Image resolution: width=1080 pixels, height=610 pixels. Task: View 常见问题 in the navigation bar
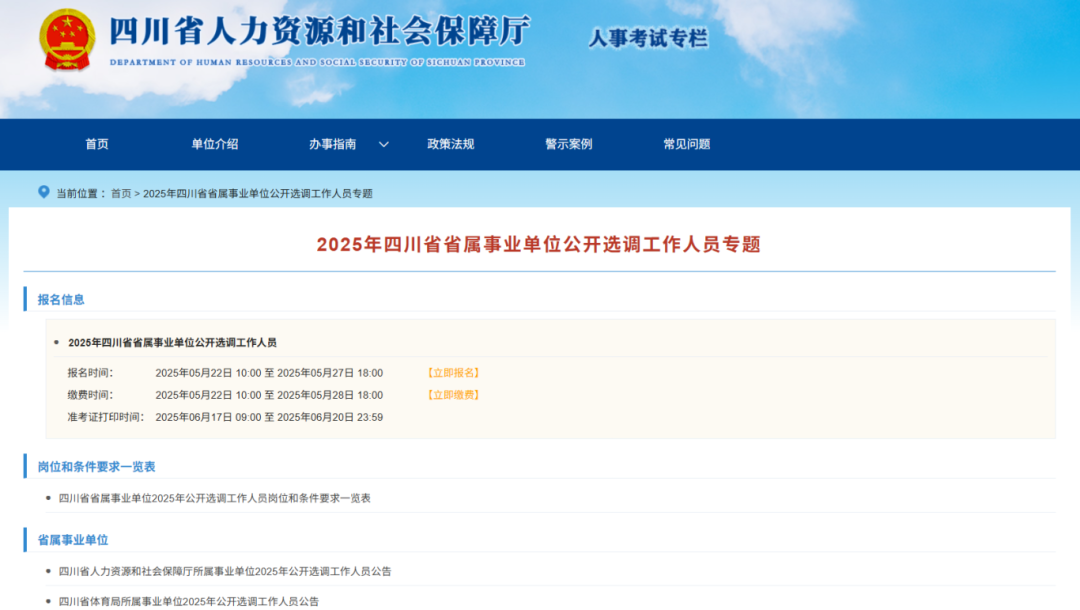coord(686,144)
